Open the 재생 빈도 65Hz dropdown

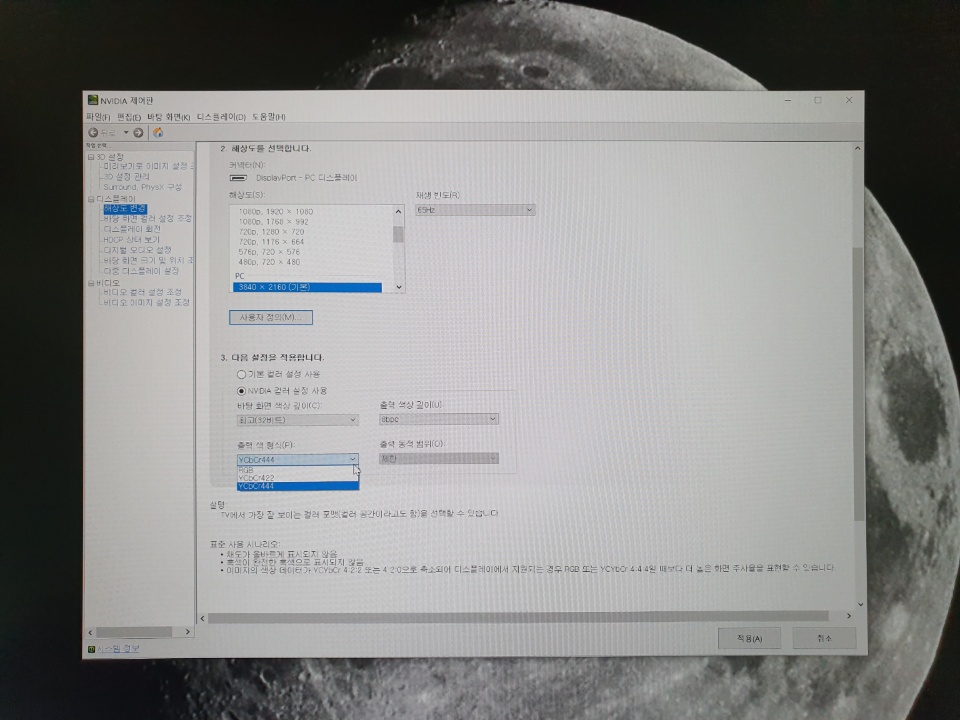point(475,210)
